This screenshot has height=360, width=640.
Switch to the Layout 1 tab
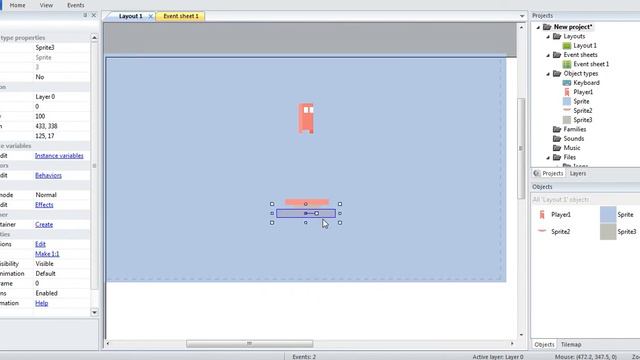(130, 16)
